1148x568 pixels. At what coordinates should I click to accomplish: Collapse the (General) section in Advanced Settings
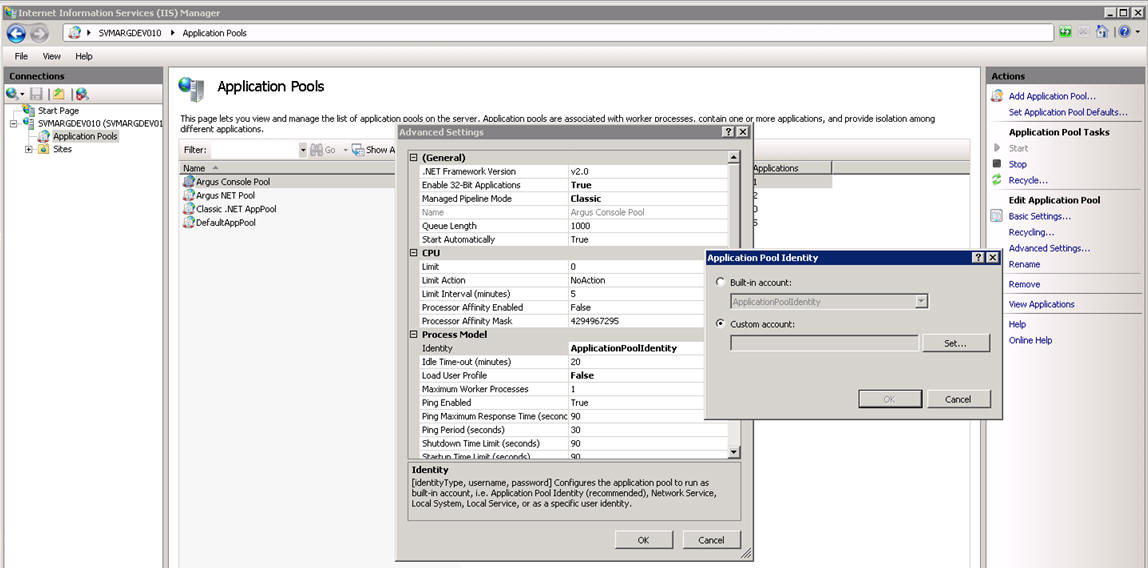click(414, 157)
